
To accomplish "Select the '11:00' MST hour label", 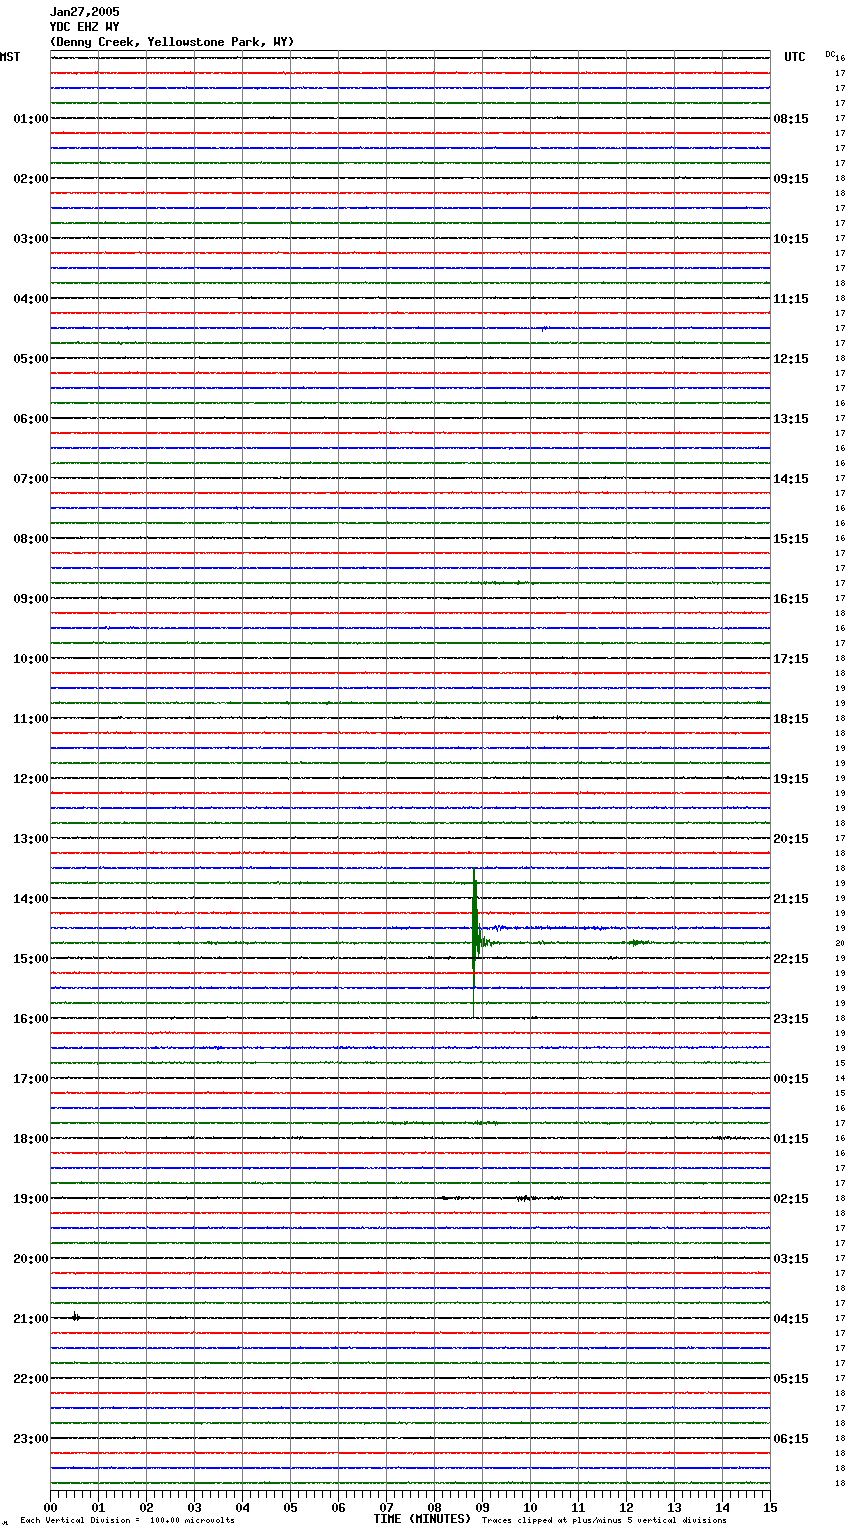I will click(31, 719).
